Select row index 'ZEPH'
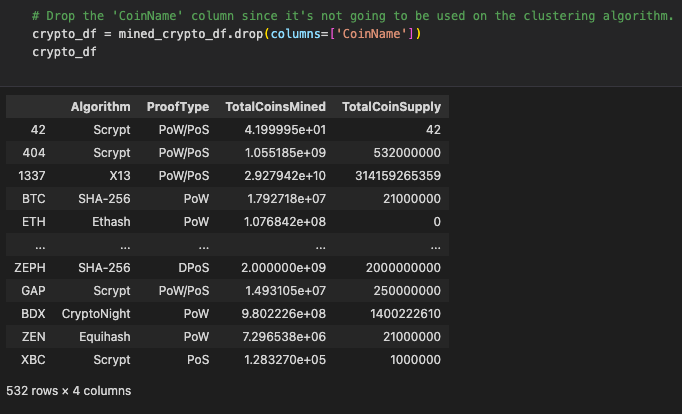The height and width of the screenshot is (414, 682). click(x=30, y=267)
